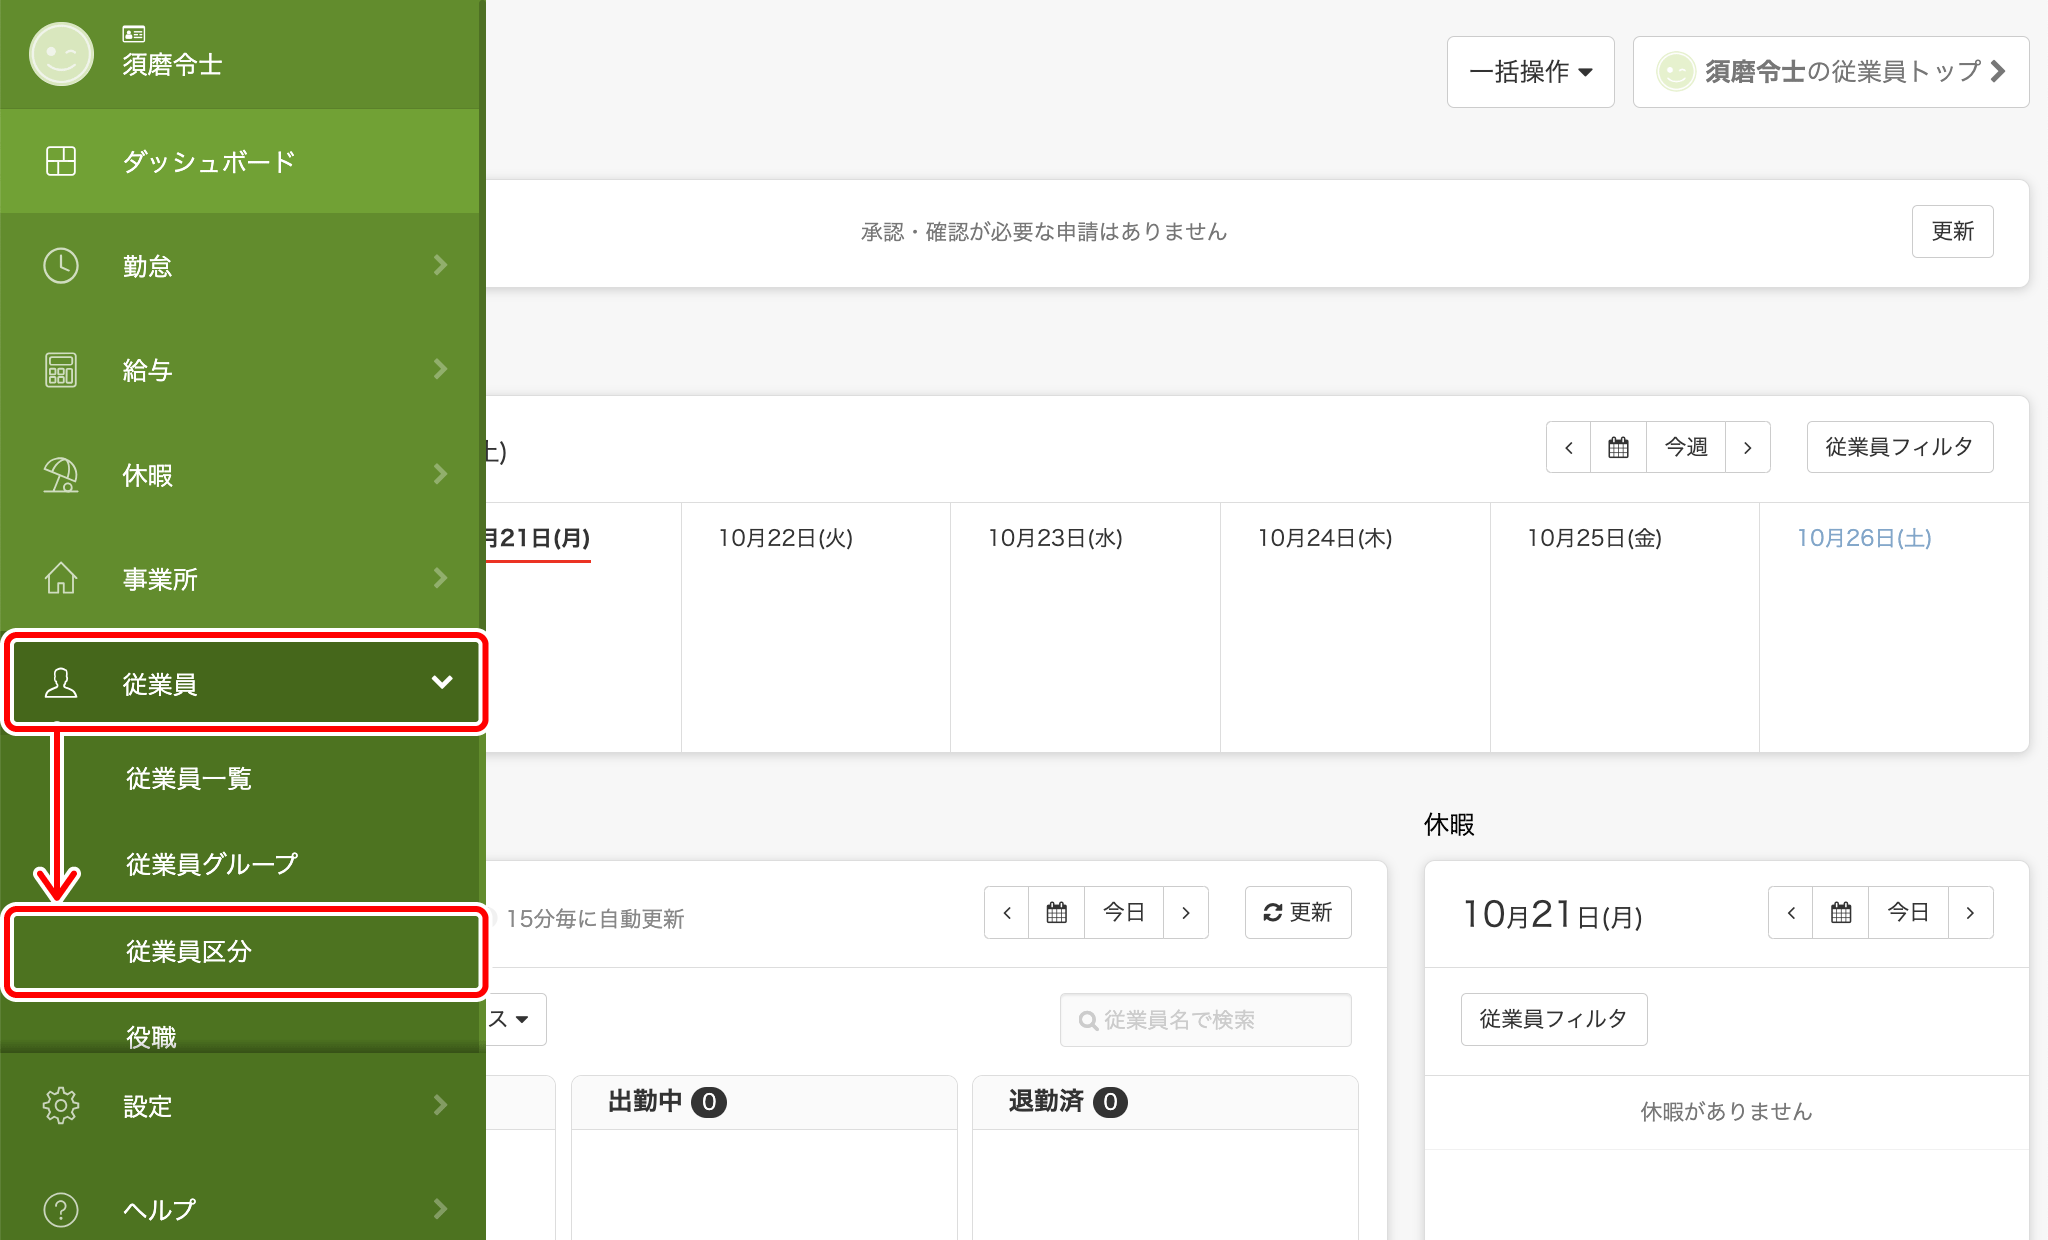
Task: Select 従業員グループ submenu item
Action: click(212, 864)
